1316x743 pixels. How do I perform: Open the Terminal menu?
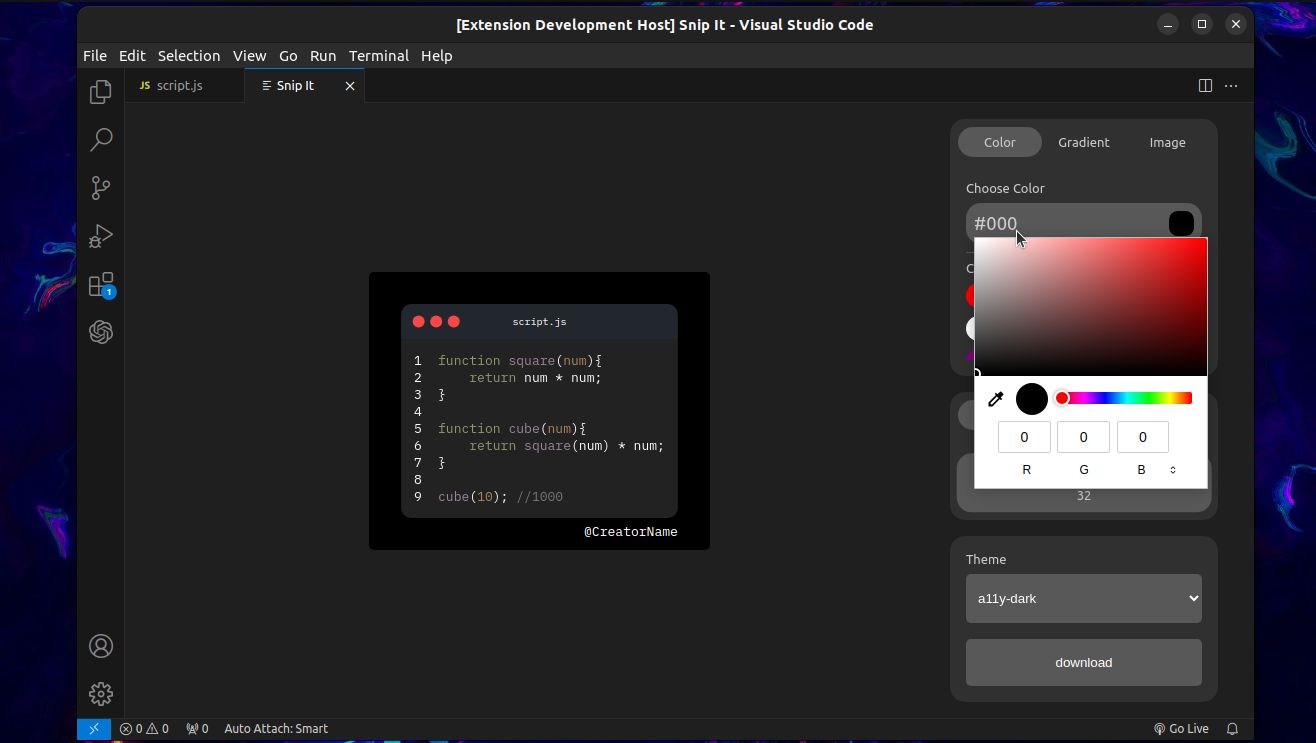379,56
